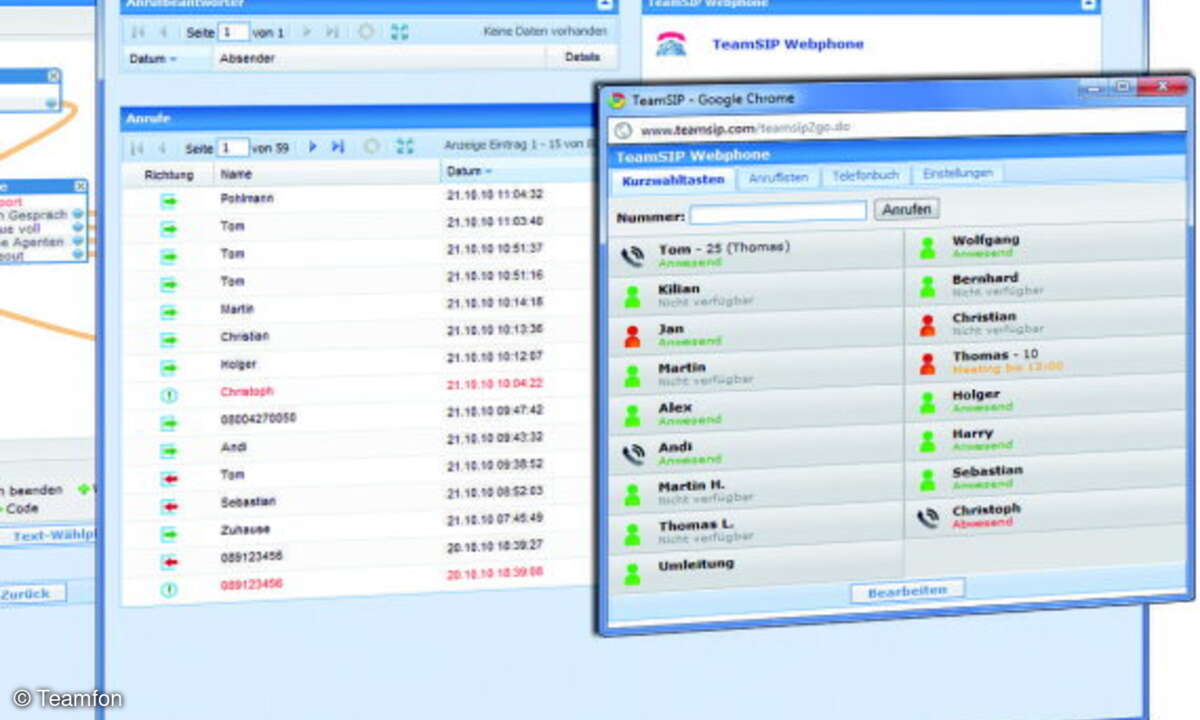
Task: Jump to last page in Anrufe list
Action: 338,147
